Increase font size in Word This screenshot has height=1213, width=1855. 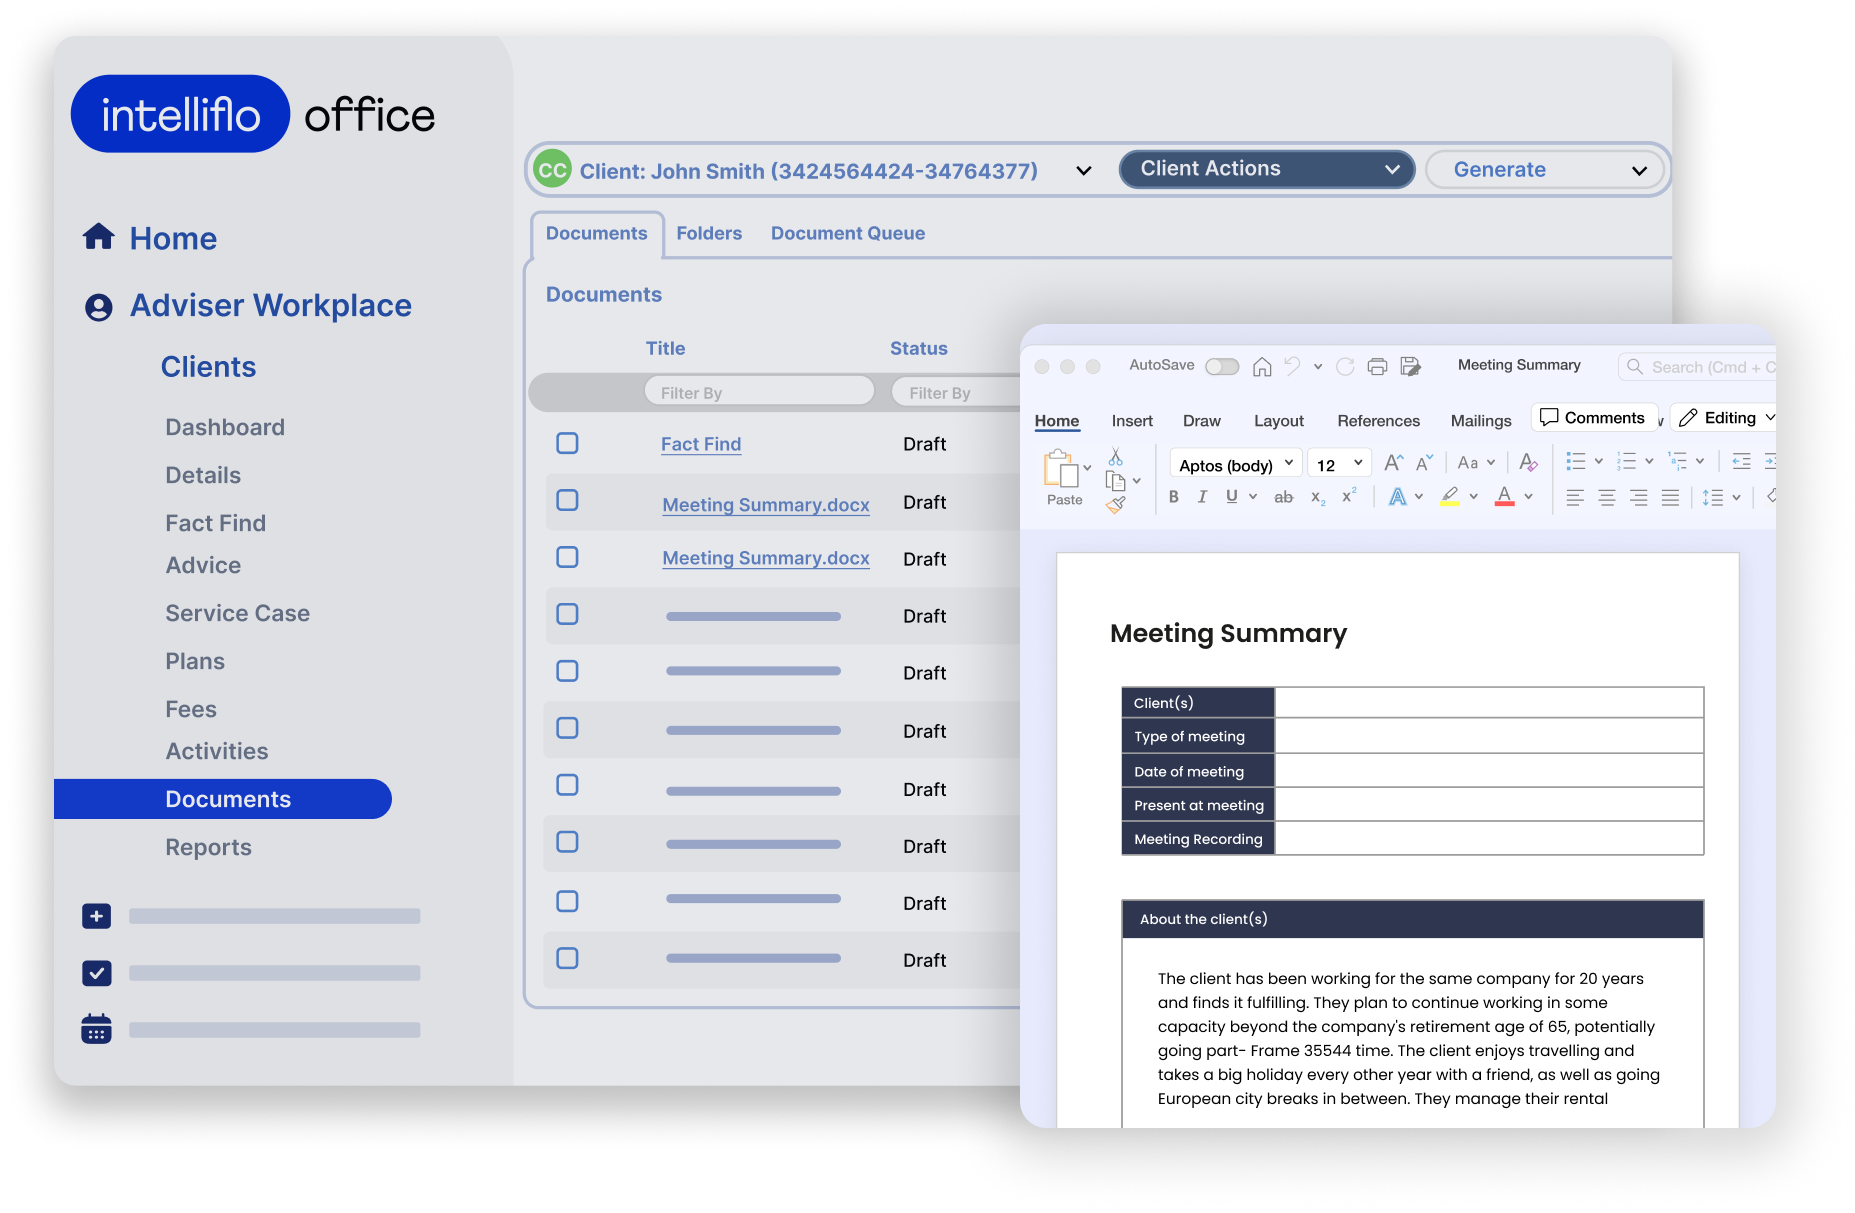(x=1393, y=462)
